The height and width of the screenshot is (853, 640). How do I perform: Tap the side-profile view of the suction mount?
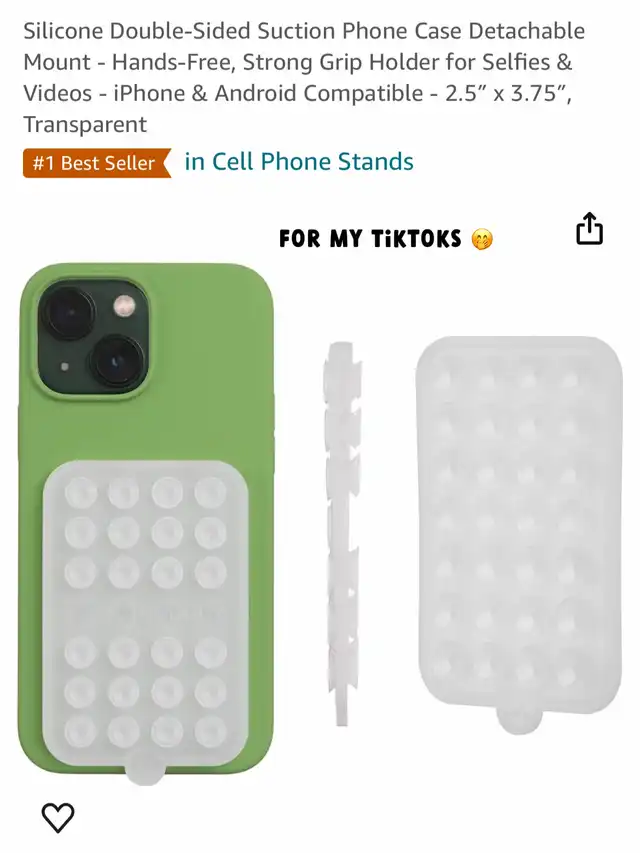pyautogui.click(x=343, y=533)
